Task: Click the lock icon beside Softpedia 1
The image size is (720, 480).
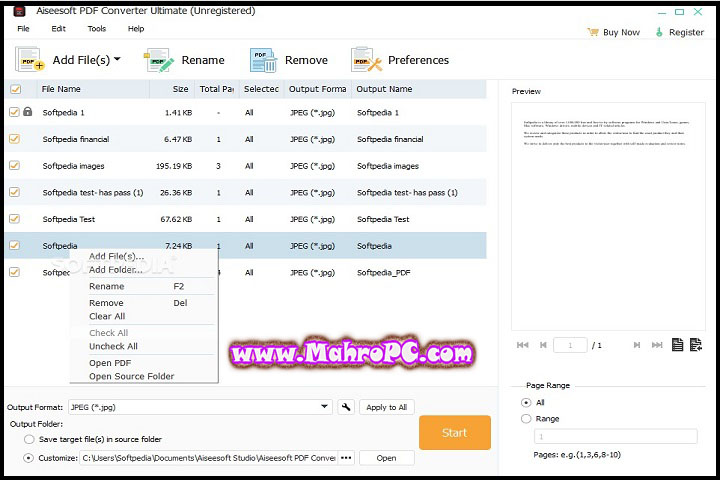Action: [x=28, y=112]
